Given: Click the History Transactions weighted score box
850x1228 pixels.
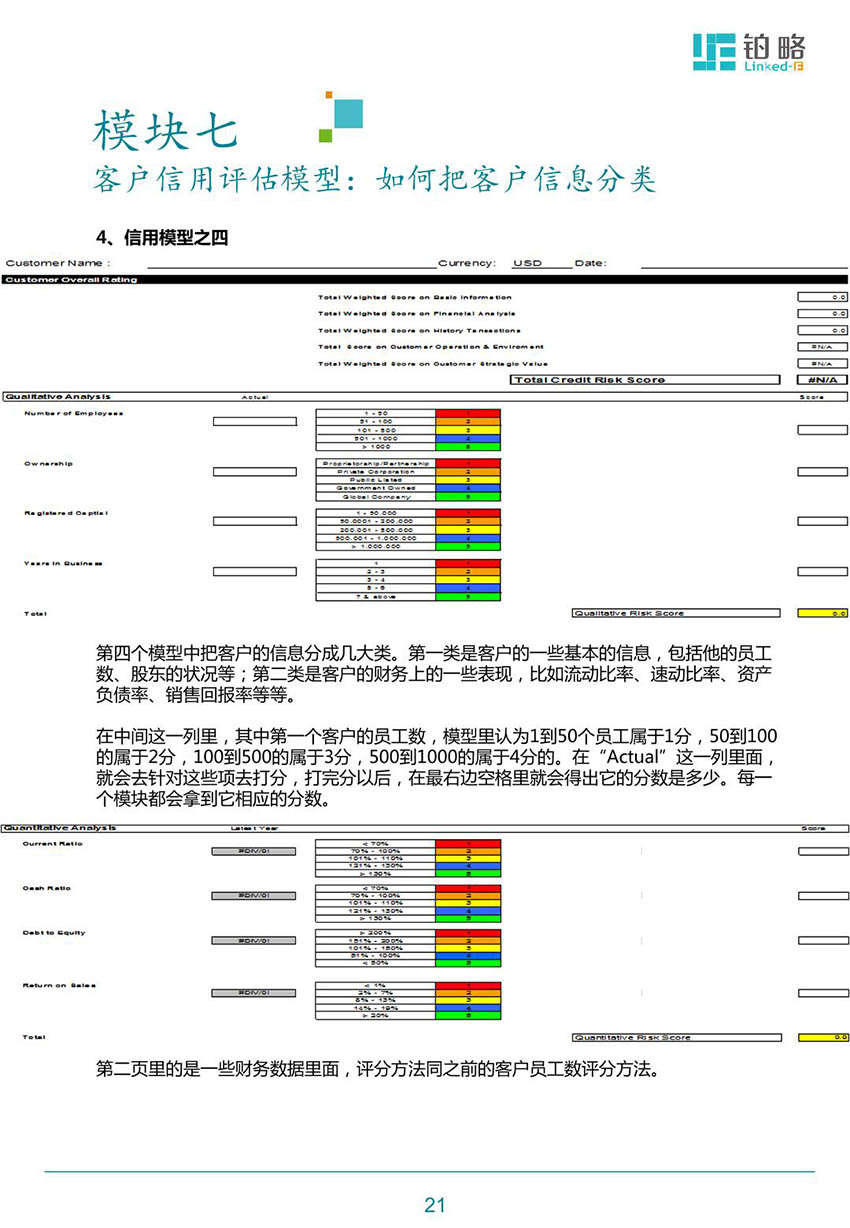Looking at the screenshot, I should (x=822, y=330).
